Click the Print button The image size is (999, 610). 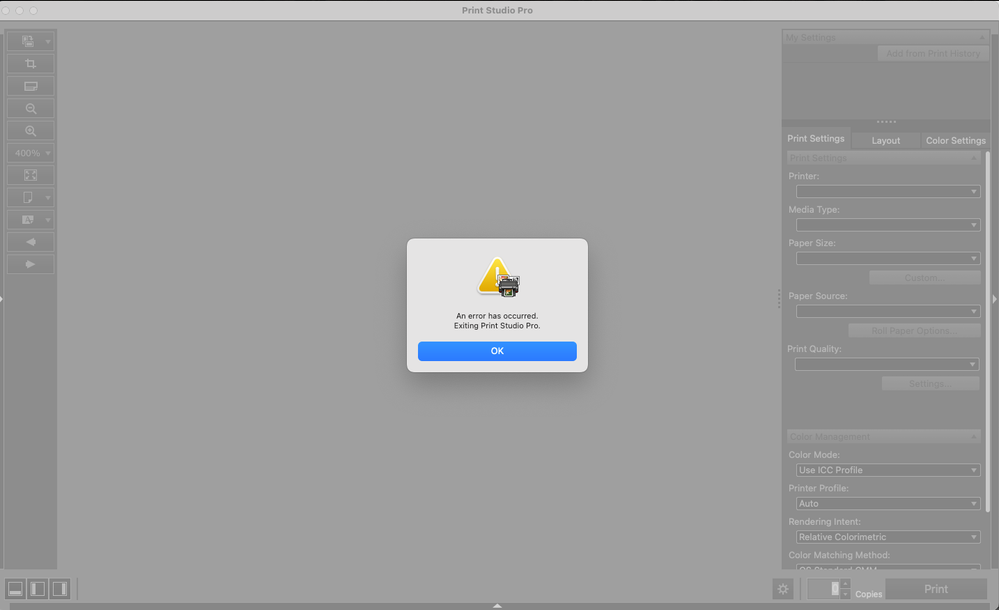point(935,589)
